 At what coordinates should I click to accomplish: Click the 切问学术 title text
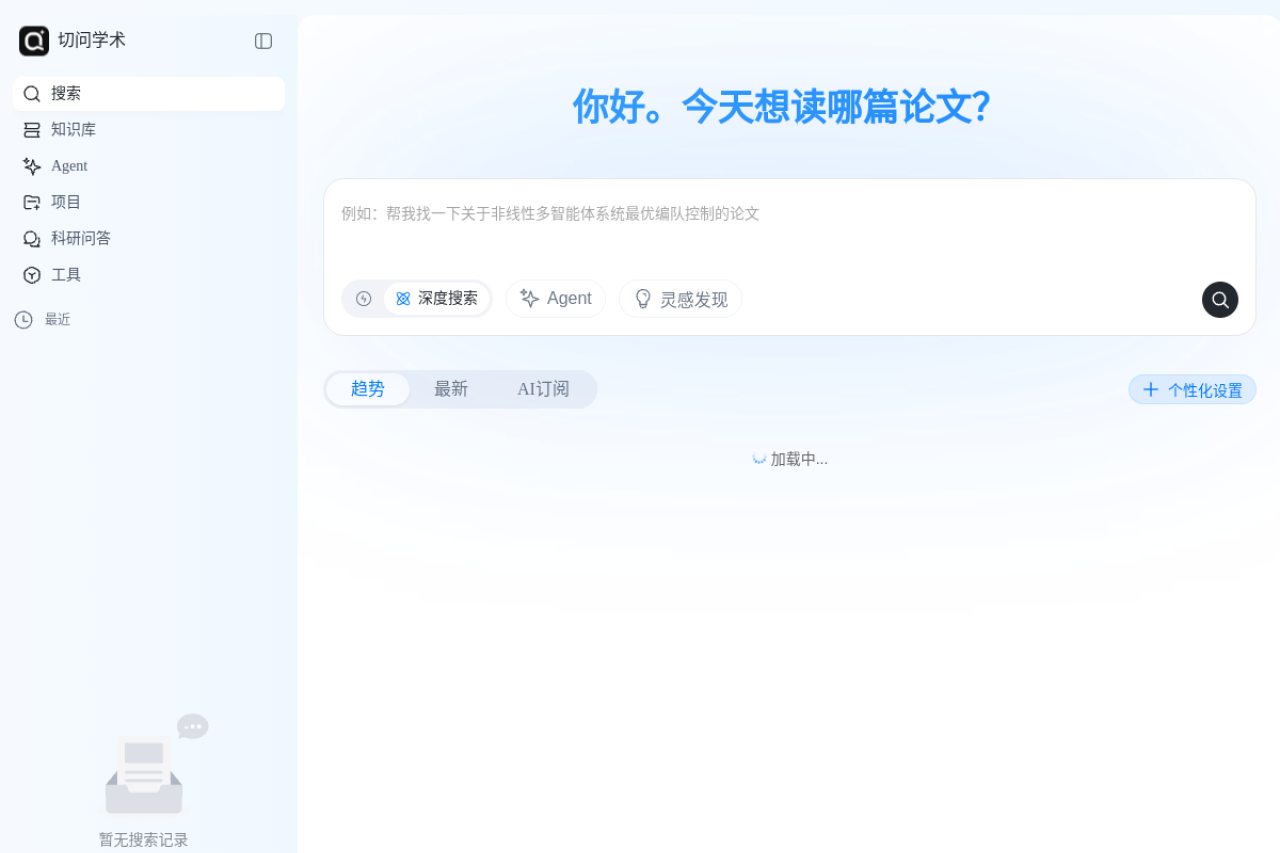pos(92,41)
